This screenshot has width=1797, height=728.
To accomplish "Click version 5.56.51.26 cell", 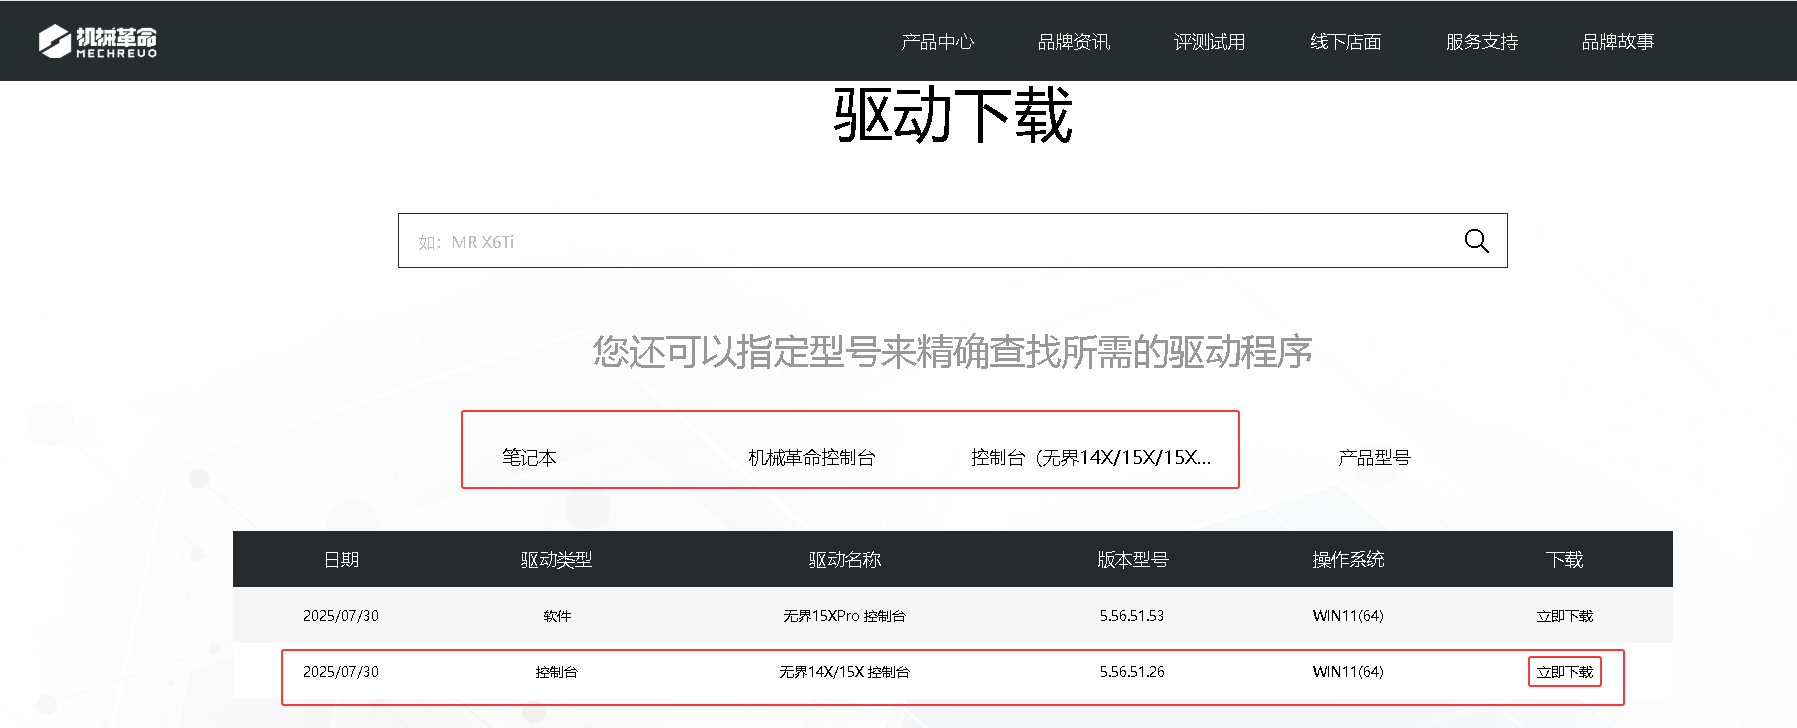I will (x=1132, y=672).
